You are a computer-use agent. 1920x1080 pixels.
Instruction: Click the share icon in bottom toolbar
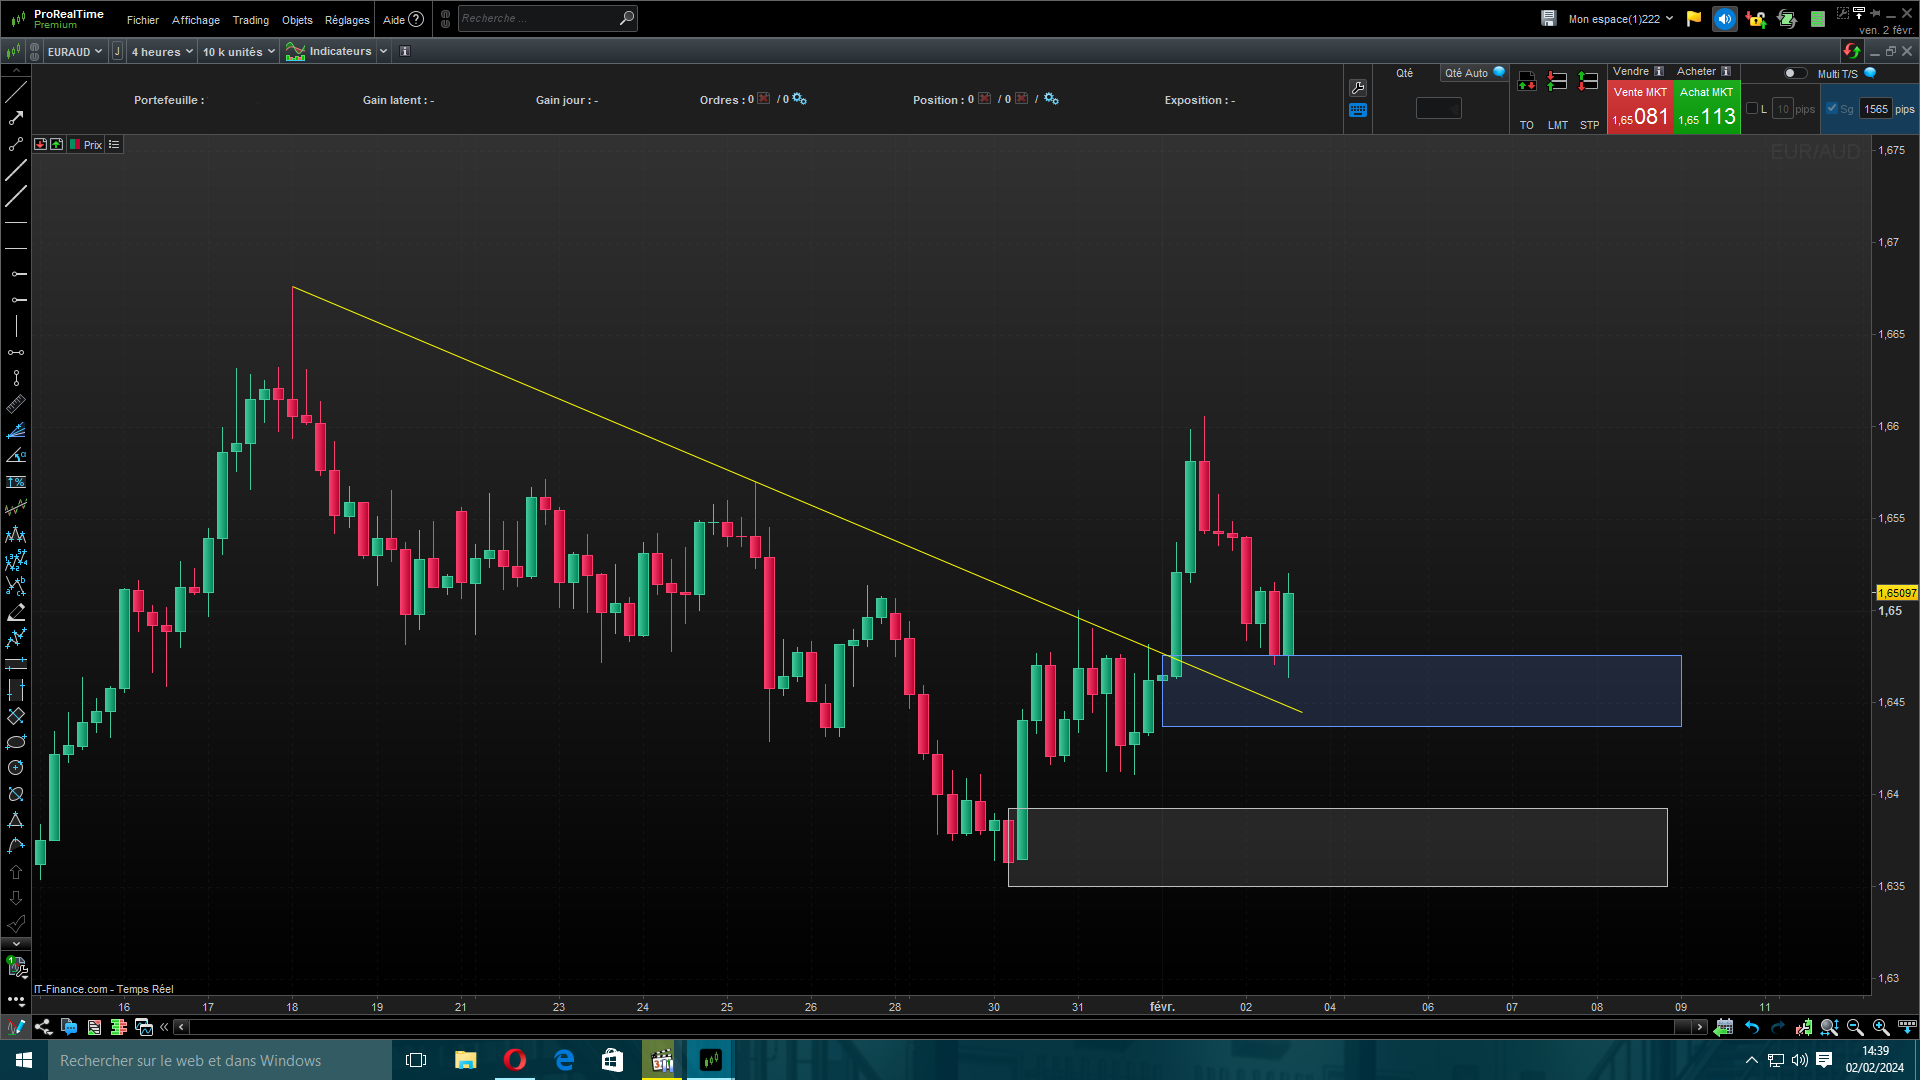coord(43,1027)
